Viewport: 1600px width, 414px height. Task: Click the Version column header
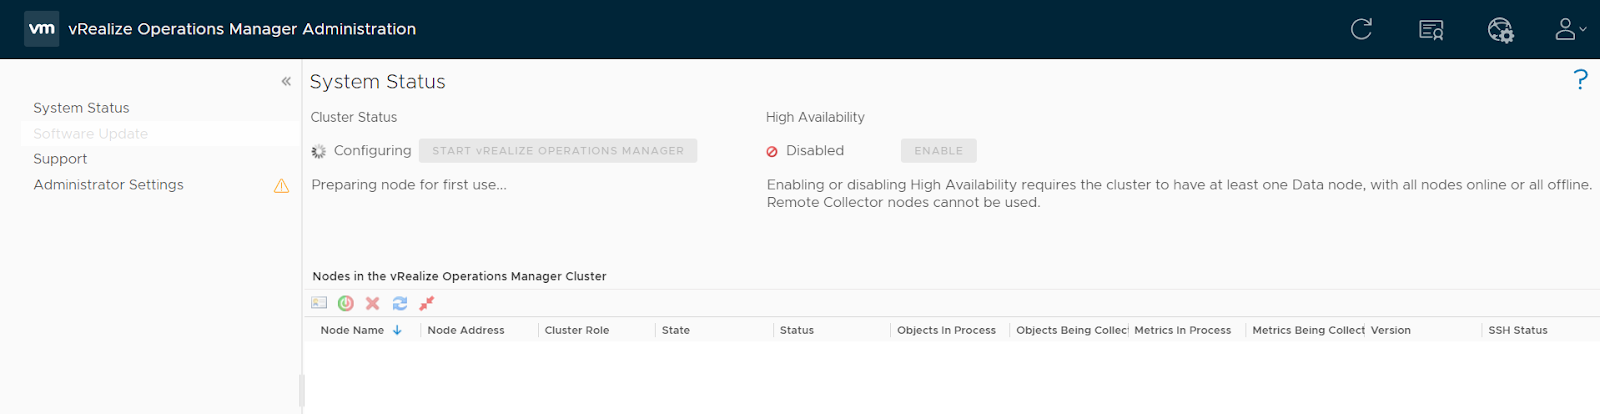pyautogui.click(x=1390, y=330)
